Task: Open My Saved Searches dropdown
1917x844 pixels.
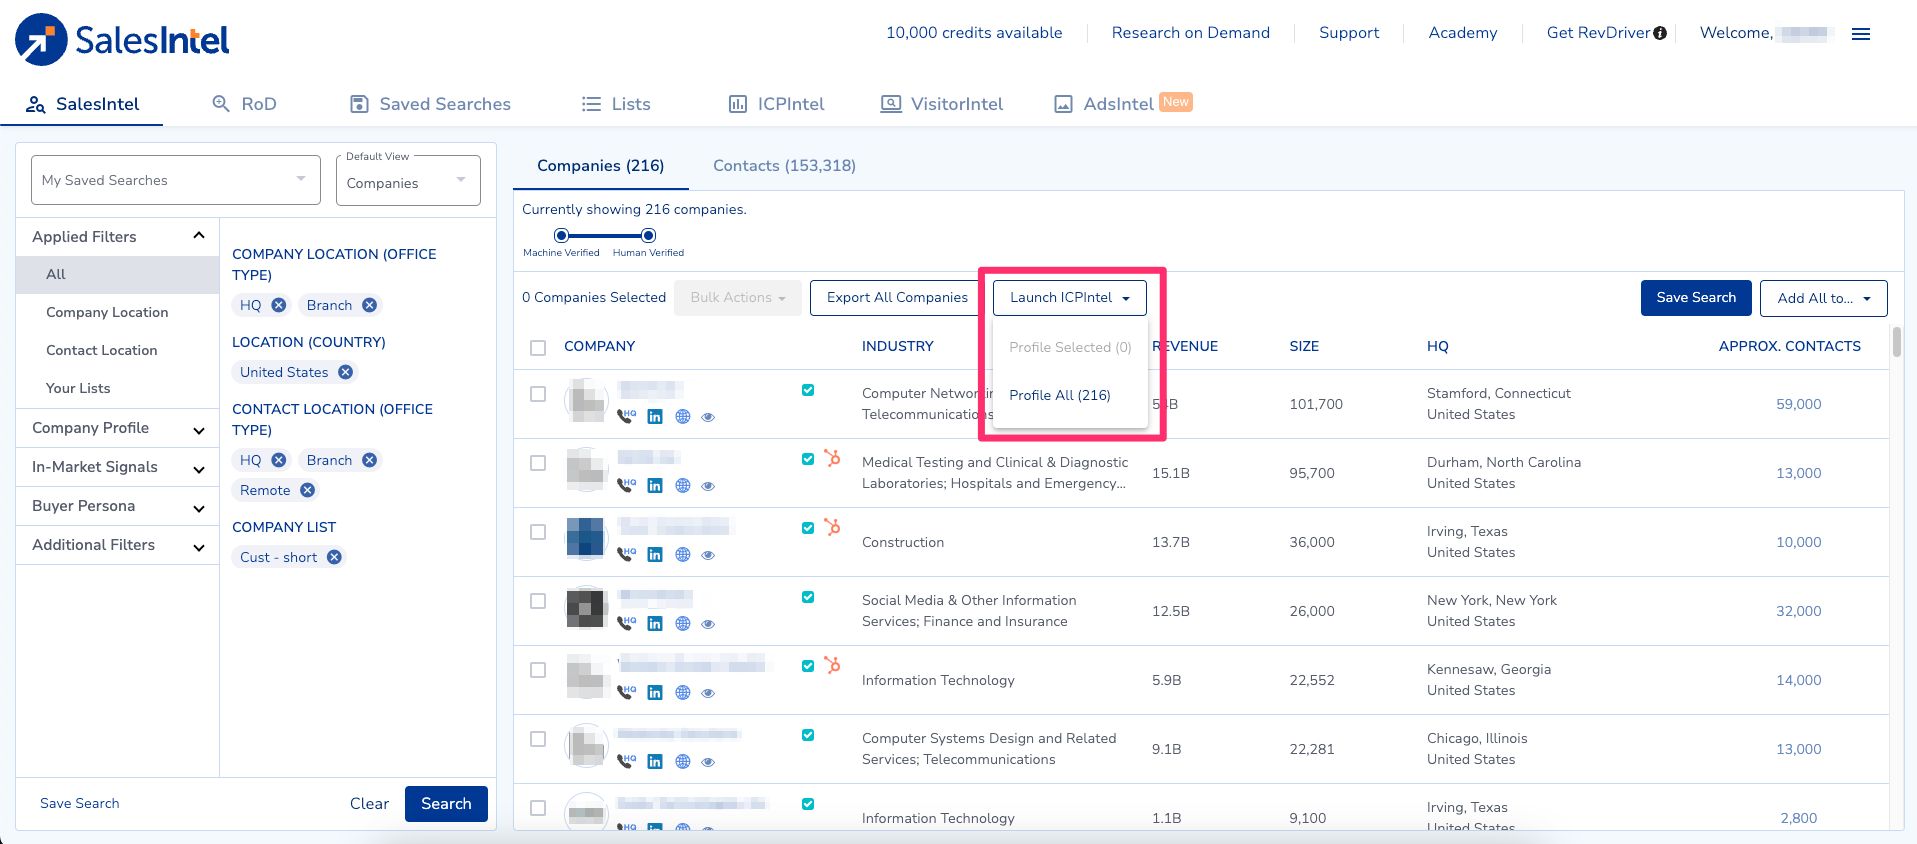Action: 176,180
